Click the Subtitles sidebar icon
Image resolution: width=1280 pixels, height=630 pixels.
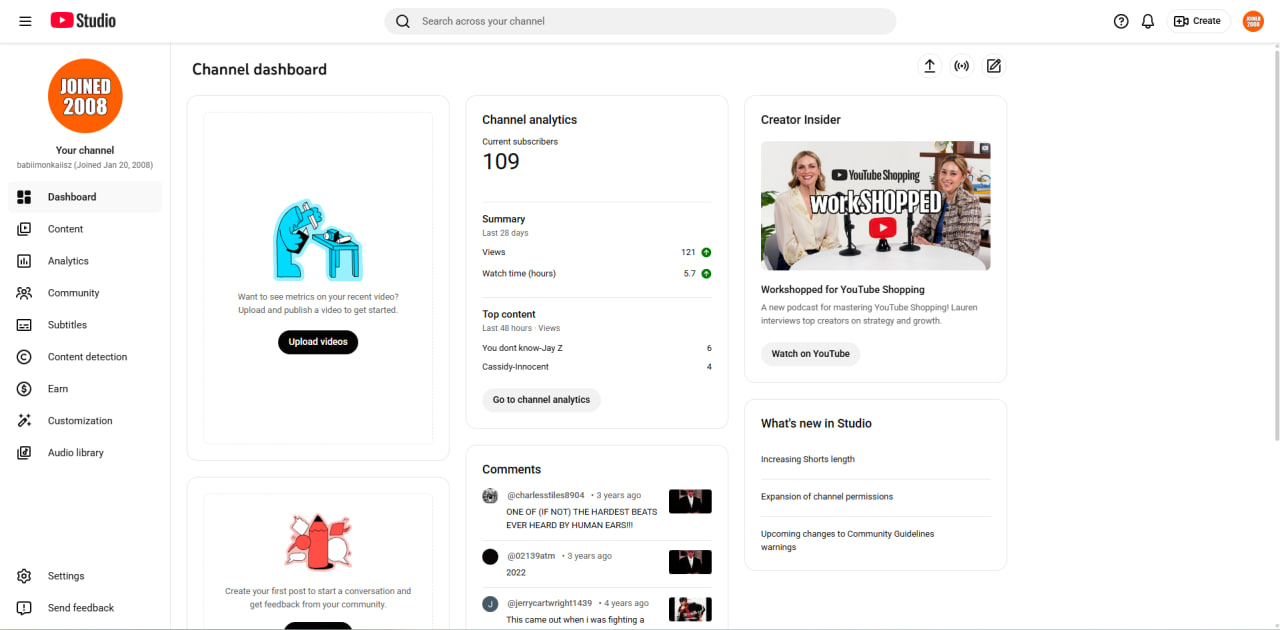pyautogui.click(x=25, y=325)
